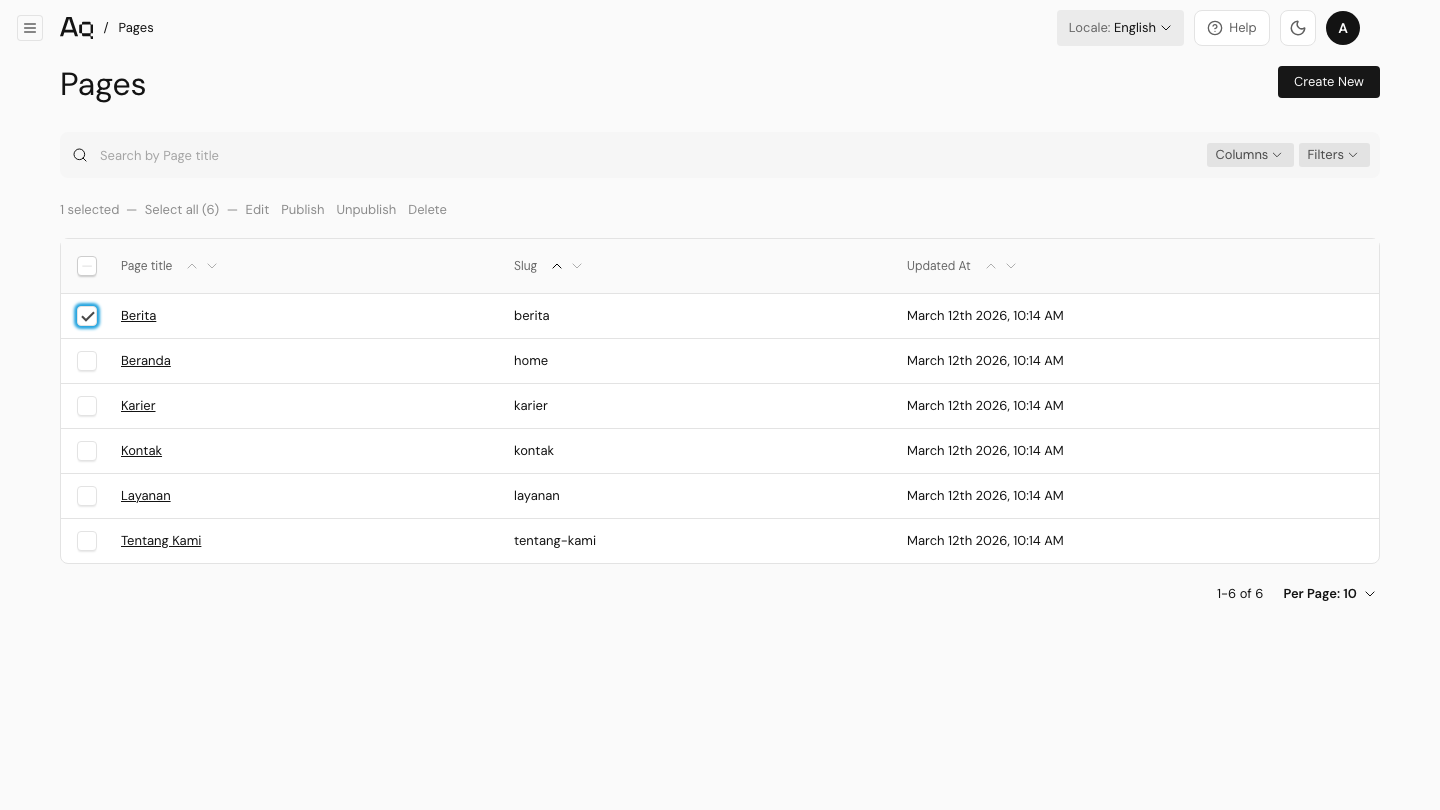Click Select all (6)
Viewport: 1440px width, 810px height.
pyautogui.click(x=182, y=210)
